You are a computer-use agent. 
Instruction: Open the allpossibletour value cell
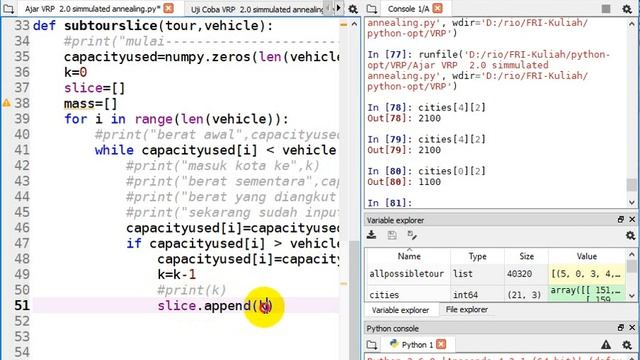point(587,274)
